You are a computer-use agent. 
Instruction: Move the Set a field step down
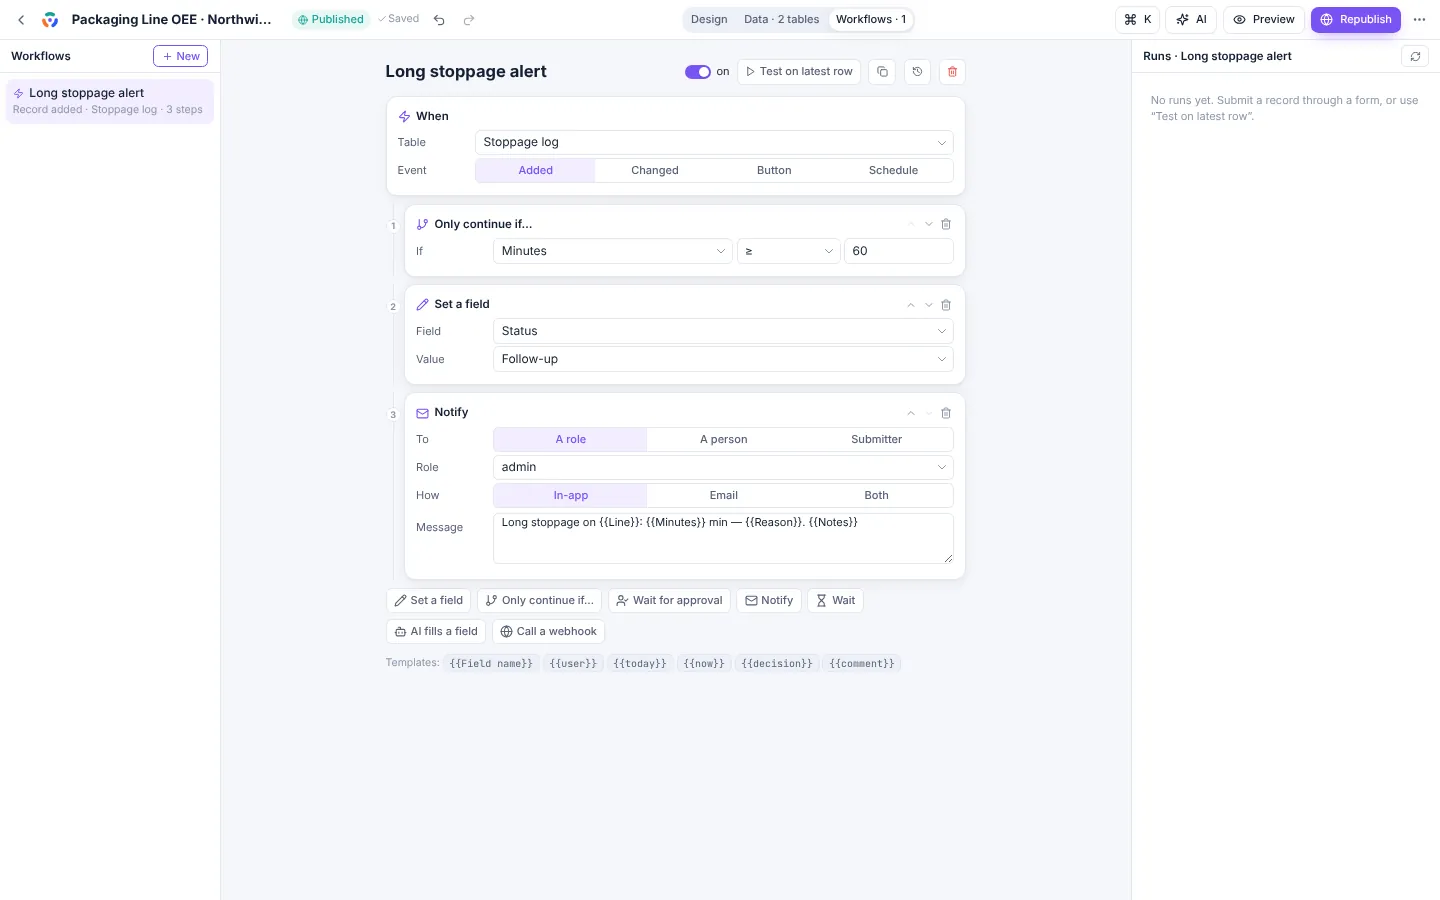[929, 305]
